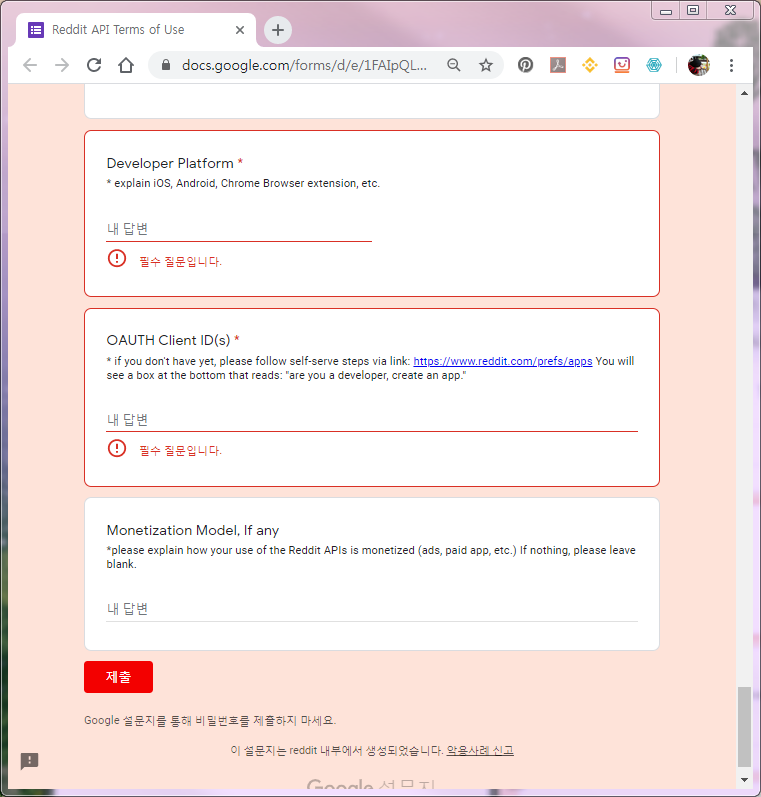This screenshot has width=761, height=797.
Task: Click the scrollbar down arrow
Action: (x=744, y=780)
